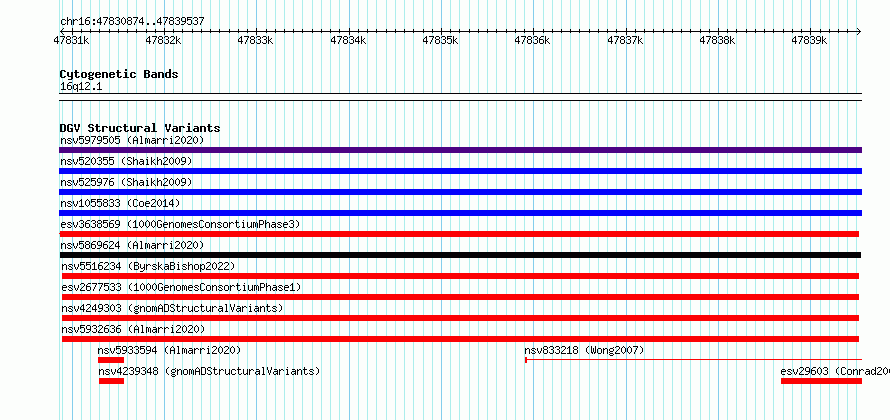
Task: Click the short red nsv5933594 bar
Action: coord(111,360)
